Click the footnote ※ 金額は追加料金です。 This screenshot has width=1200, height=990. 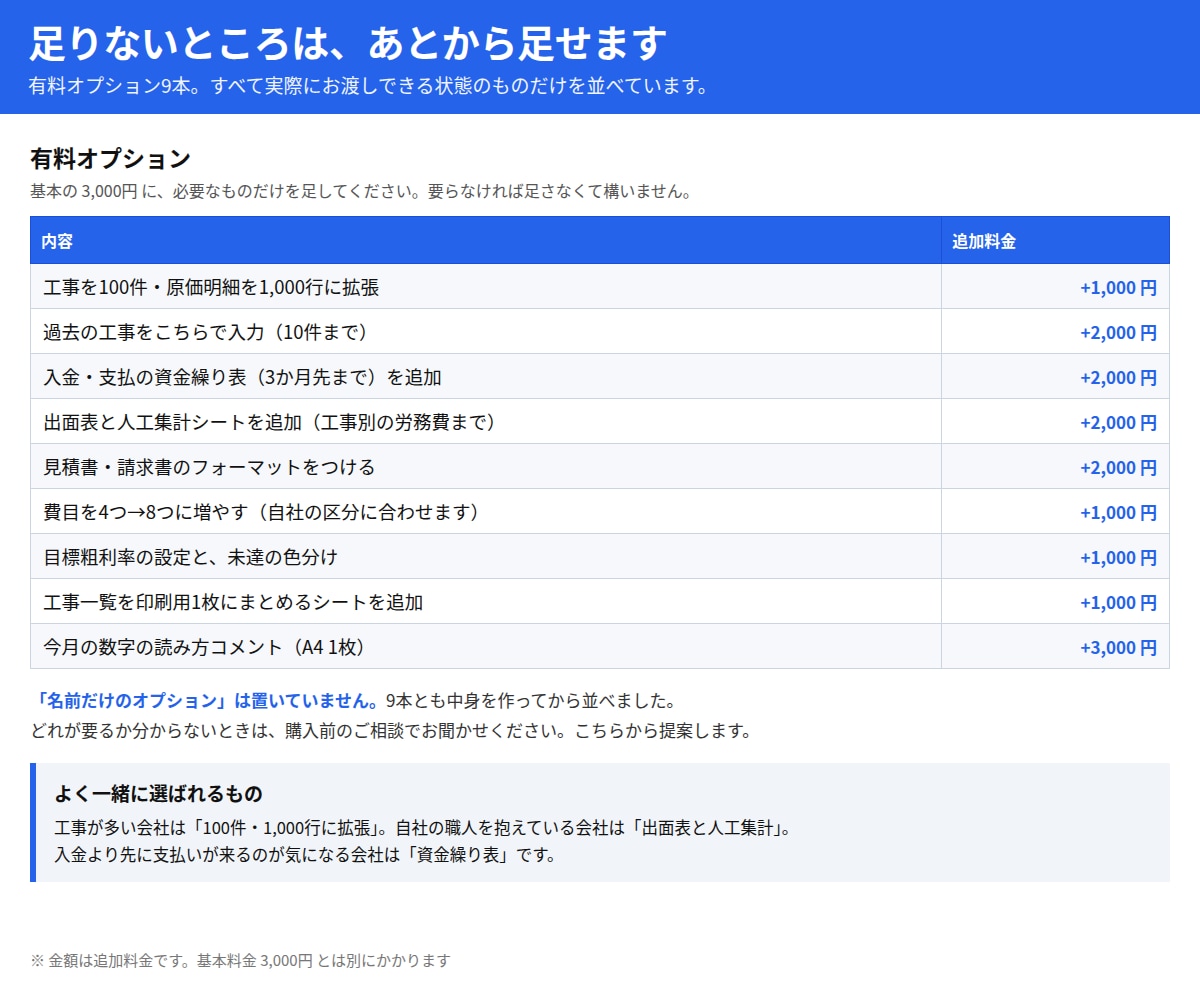[x=240, y=961]
